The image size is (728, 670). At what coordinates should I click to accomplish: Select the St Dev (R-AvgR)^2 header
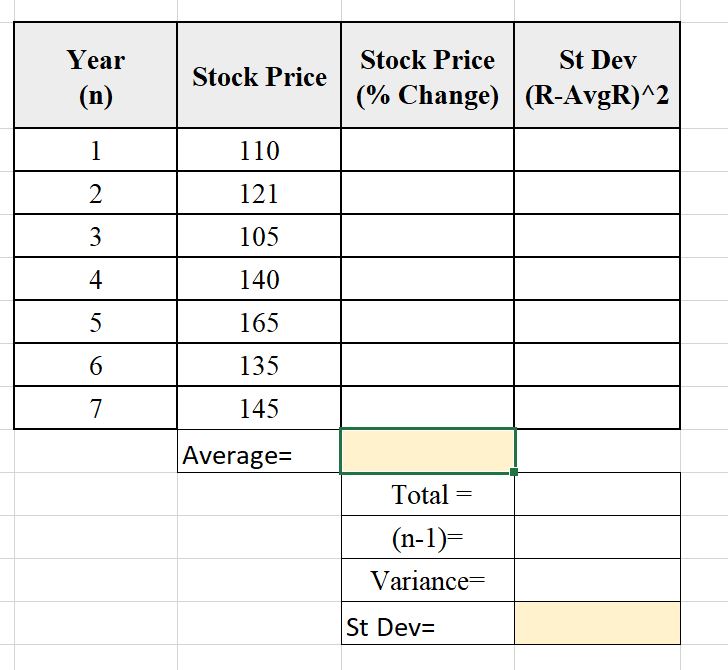point(597,75)
